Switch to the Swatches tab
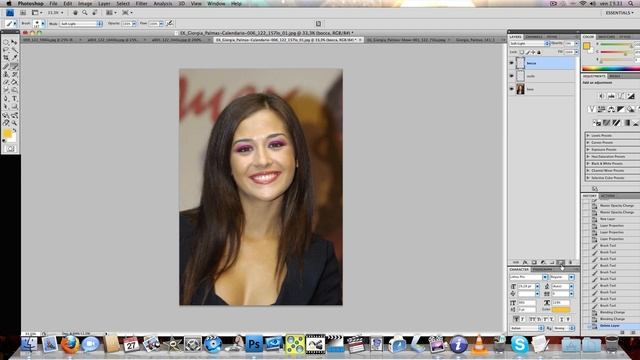640x360 pixels. pos(607,37)
